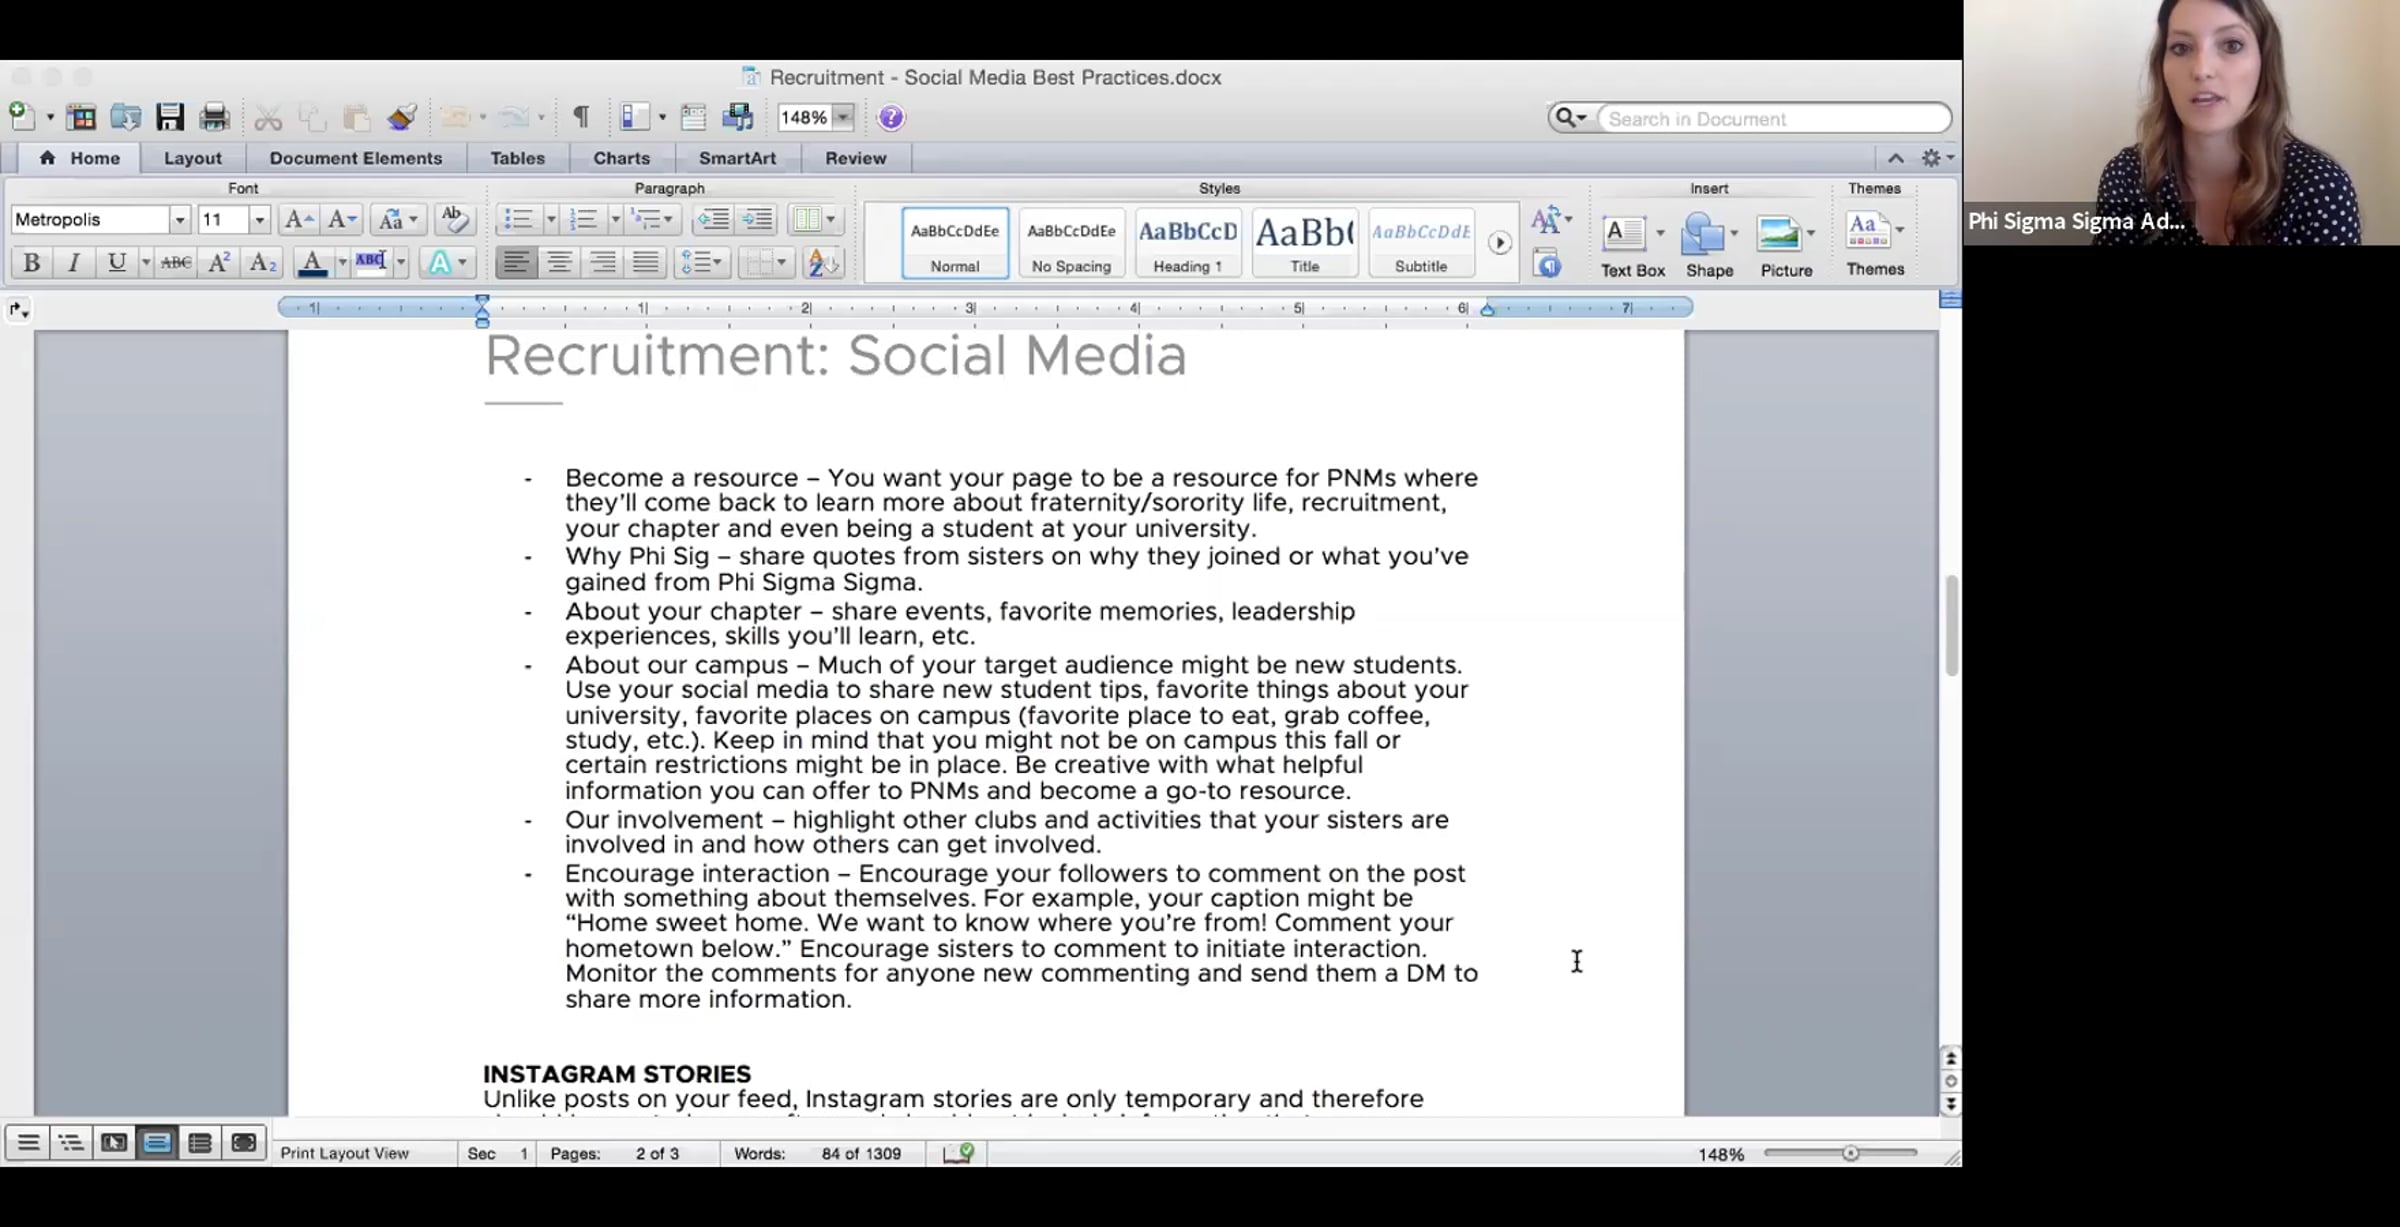Open the Media Browser icon

click(738, 117)
